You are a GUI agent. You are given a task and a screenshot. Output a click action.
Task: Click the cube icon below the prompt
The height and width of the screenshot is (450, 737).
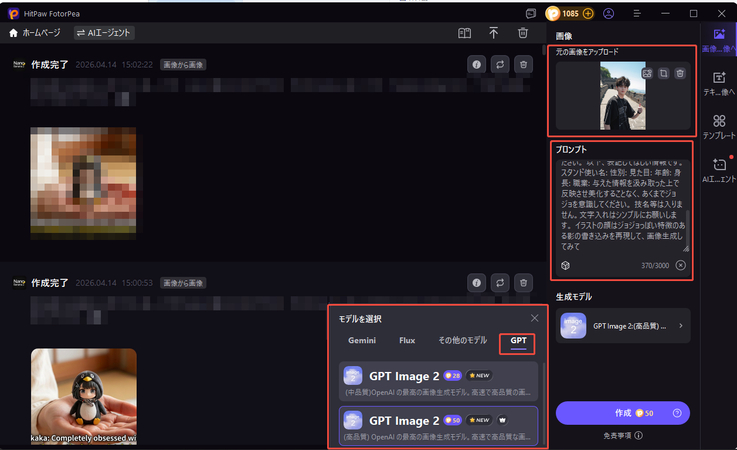click(x=565, y=266)
